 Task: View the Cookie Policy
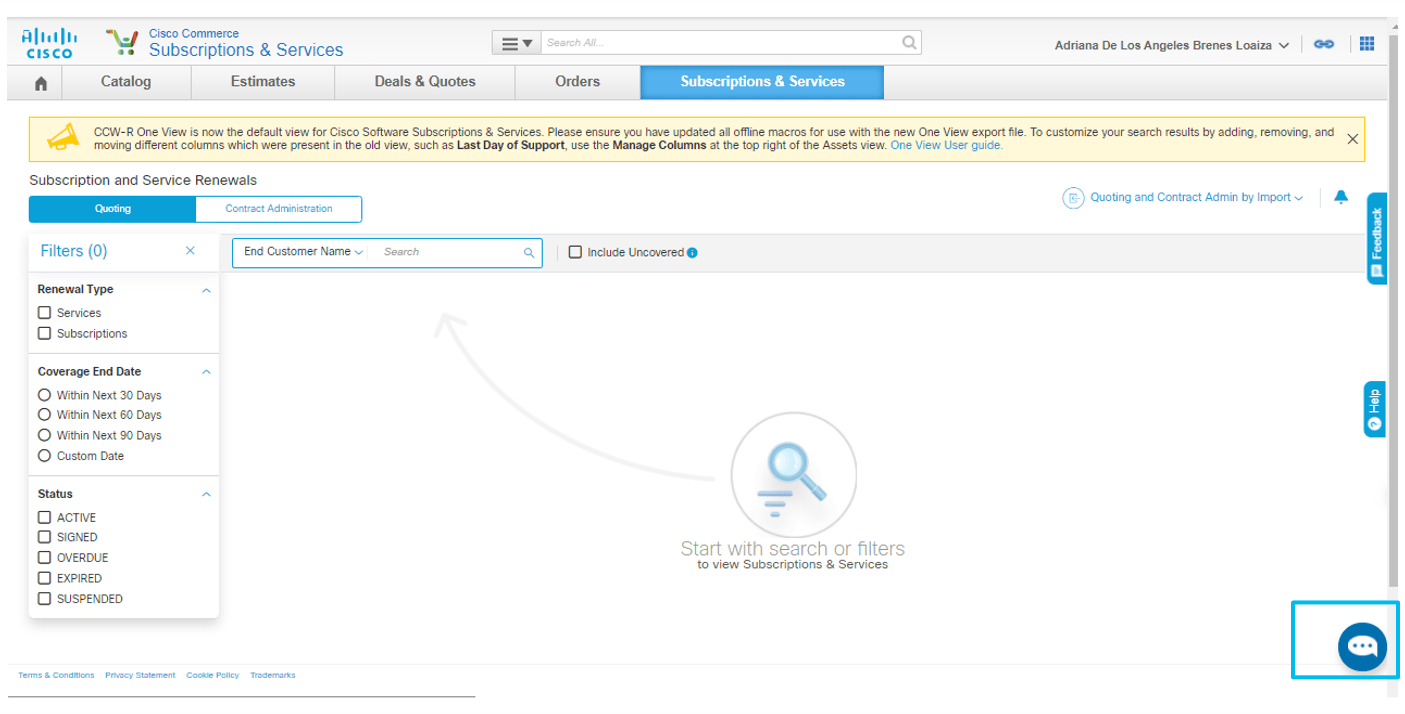[212, 675]
